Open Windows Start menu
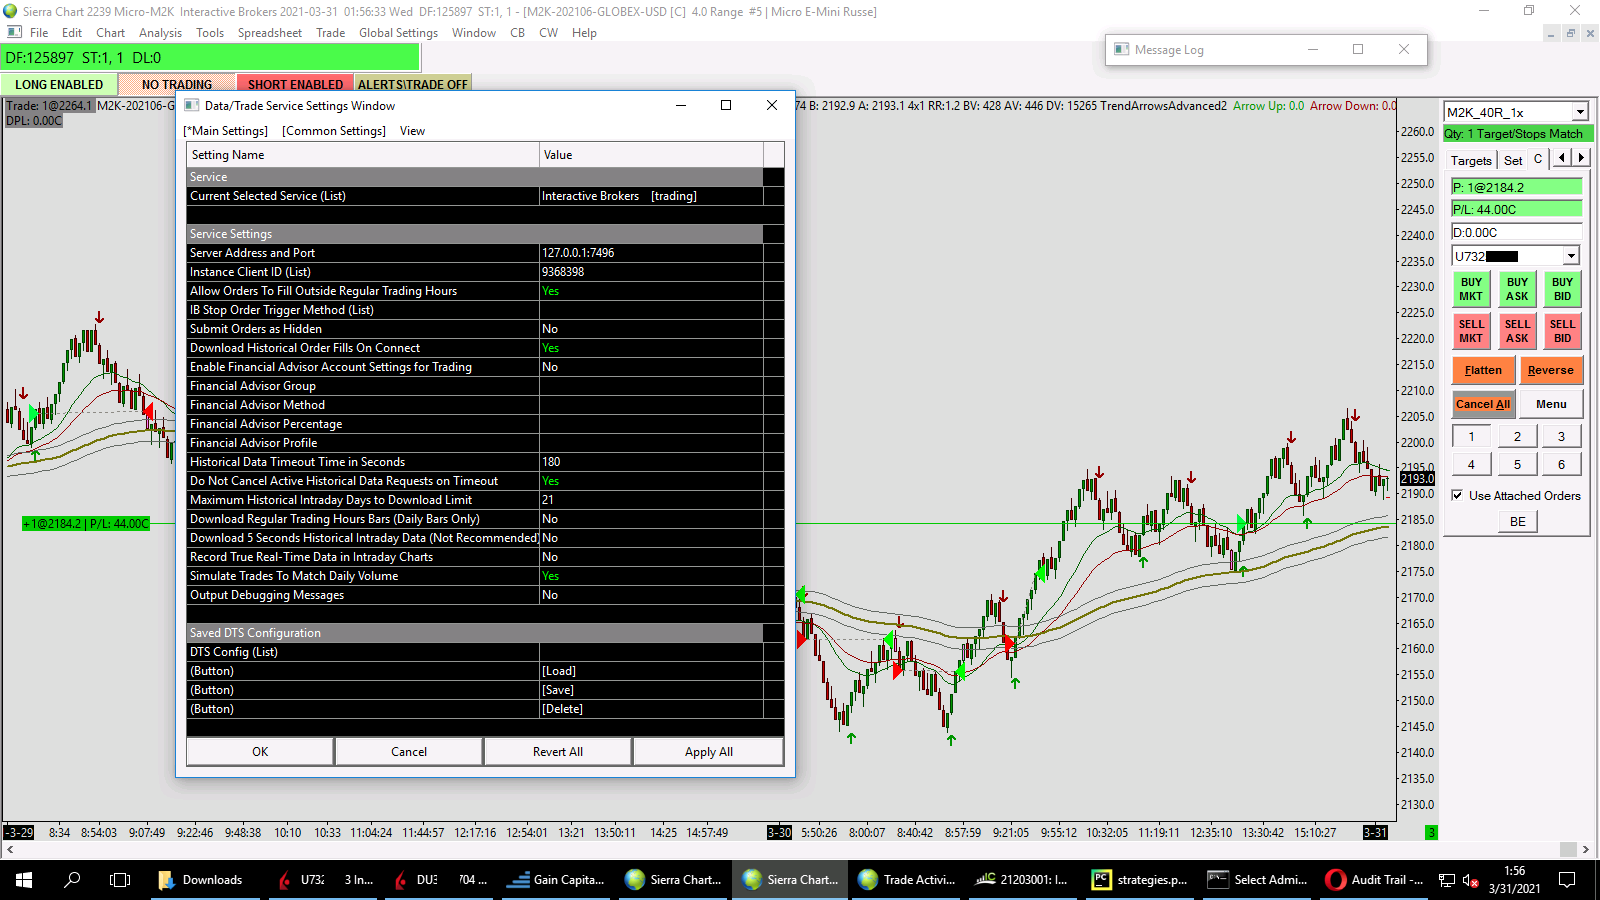Image resolution: width=1600 pixels, height=900 pixels. [24, 880]
